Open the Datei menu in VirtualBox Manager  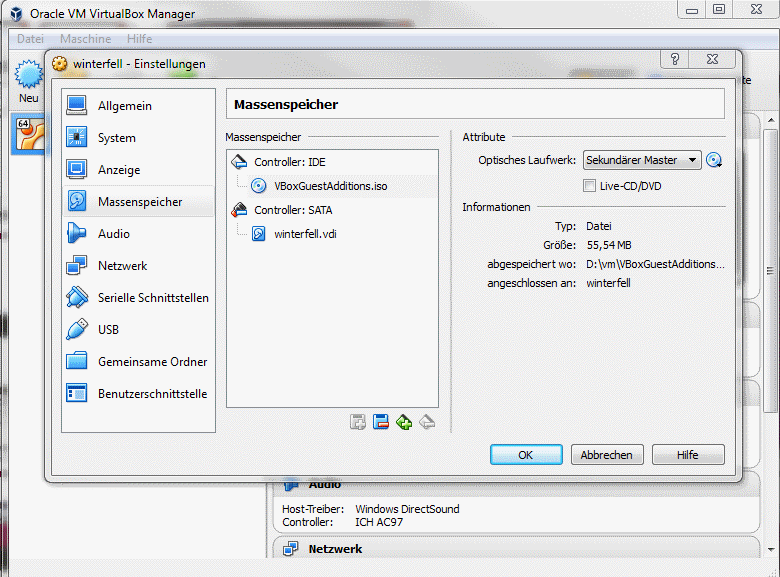pyautogui.click(x=30, y=39)
